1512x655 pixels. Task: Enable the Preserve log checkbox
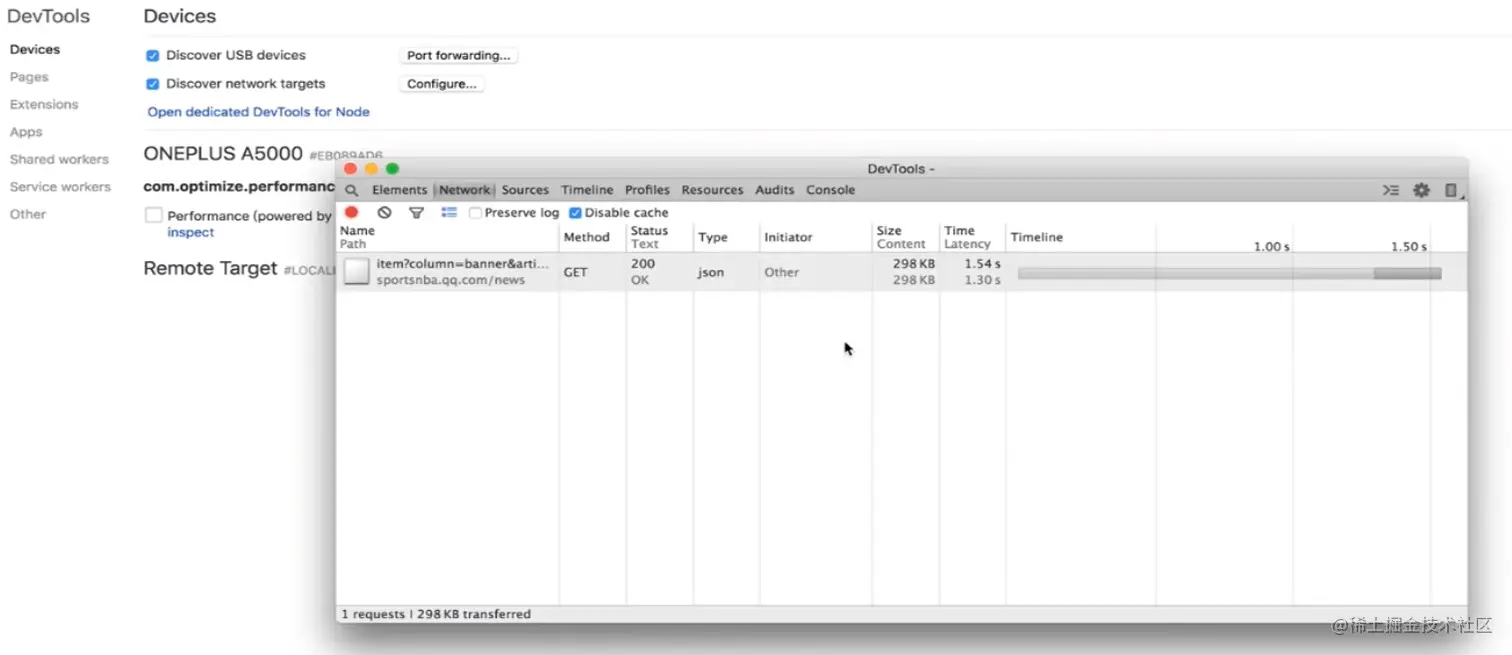coord(476,213)
